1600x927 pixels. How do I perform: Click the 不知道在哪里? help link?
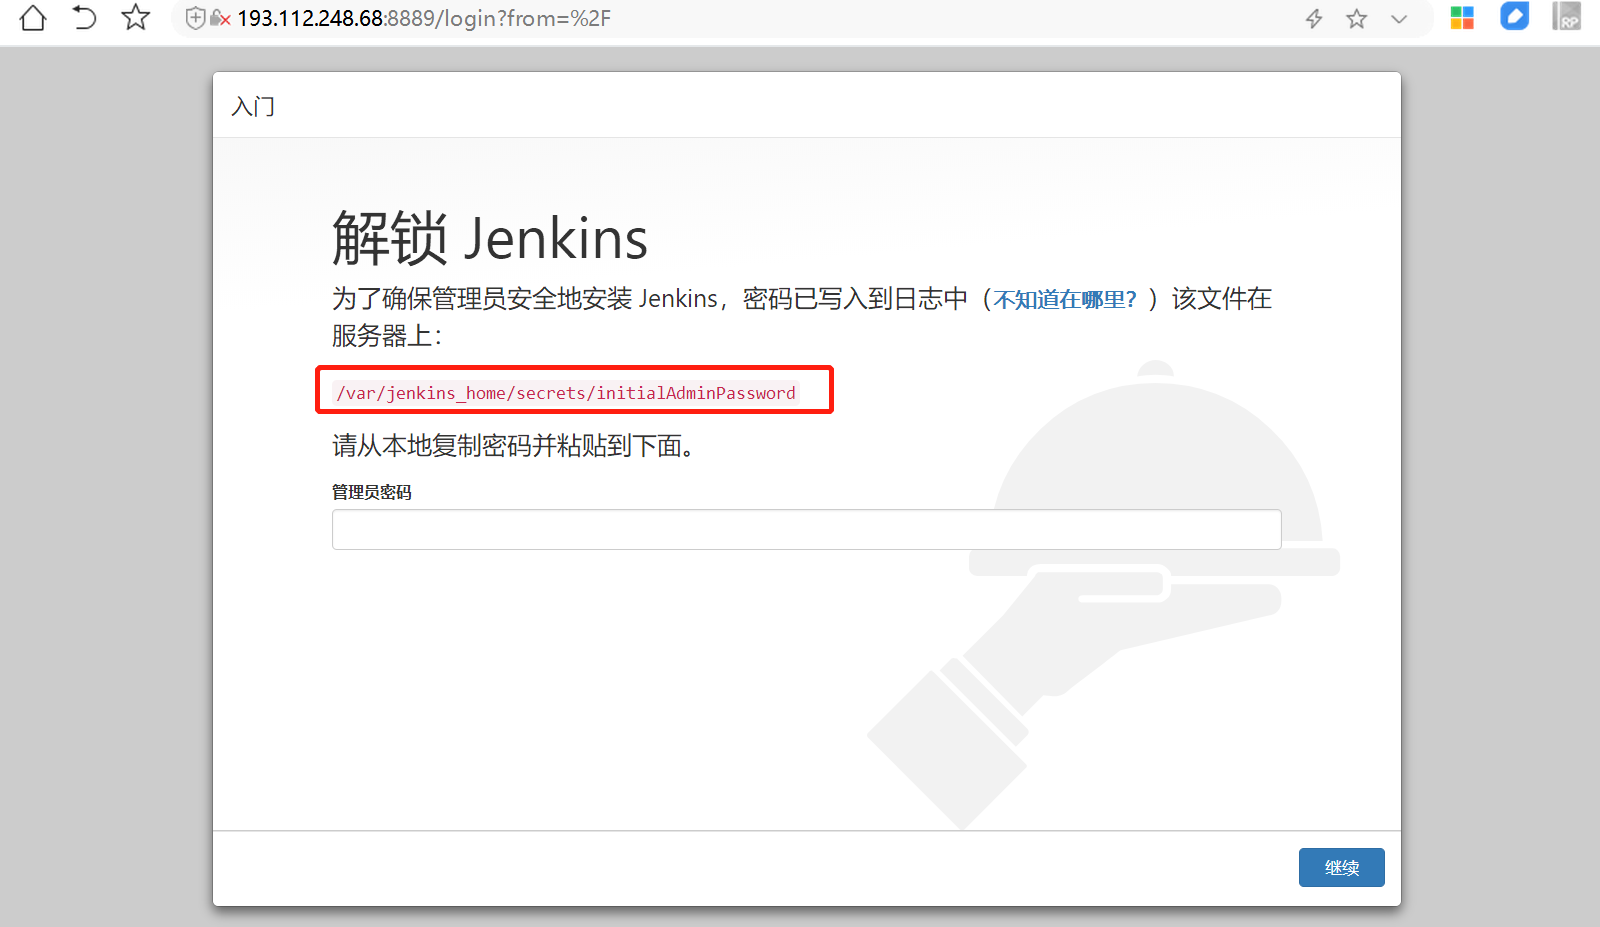click(x=1065, y=300)
